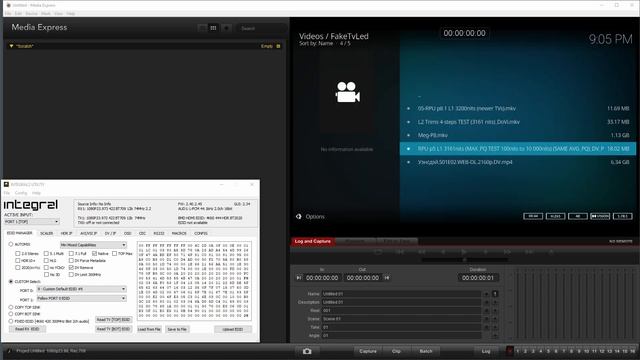This screenshot has width=640, height=360.
Task: Check the 5.1 Multi checkbox
Action: pyautogui.click(x=46, y=253)
